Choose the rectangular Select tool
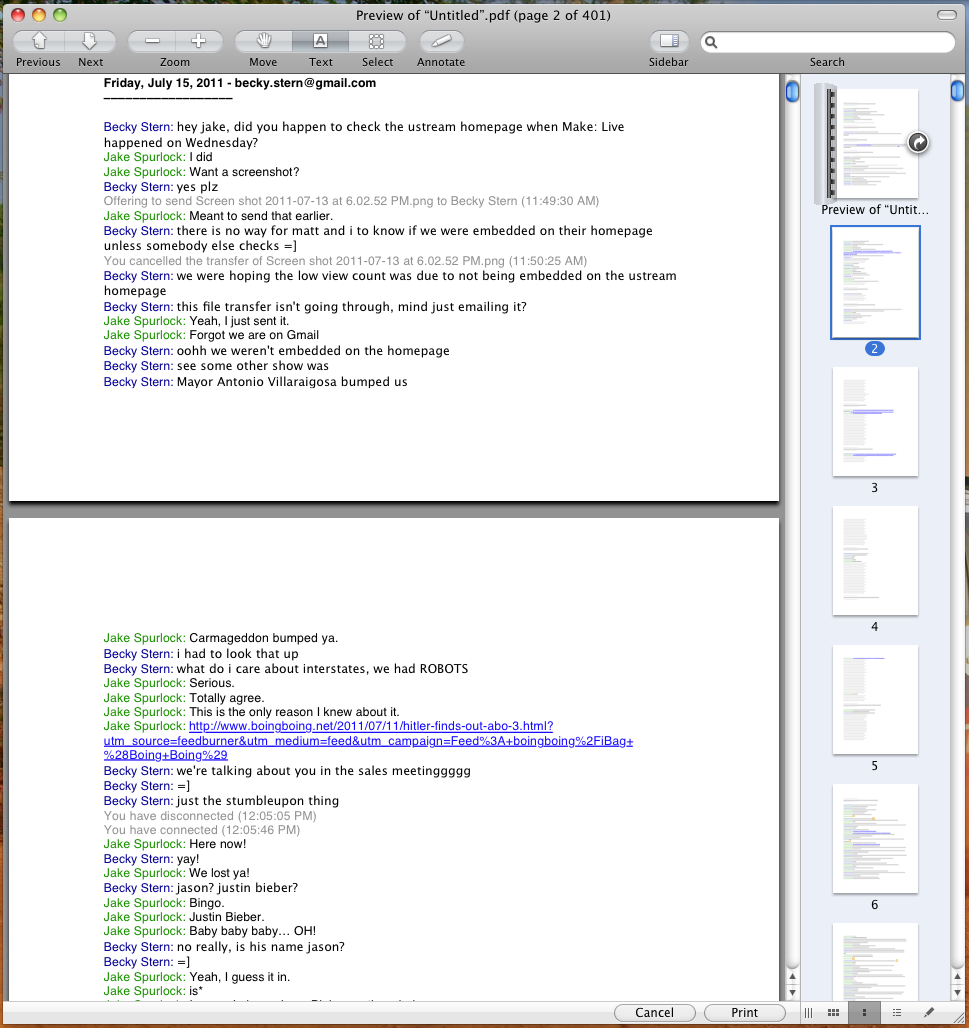Viewport: 969px width, 1028px height. click(x=377, y=41)
